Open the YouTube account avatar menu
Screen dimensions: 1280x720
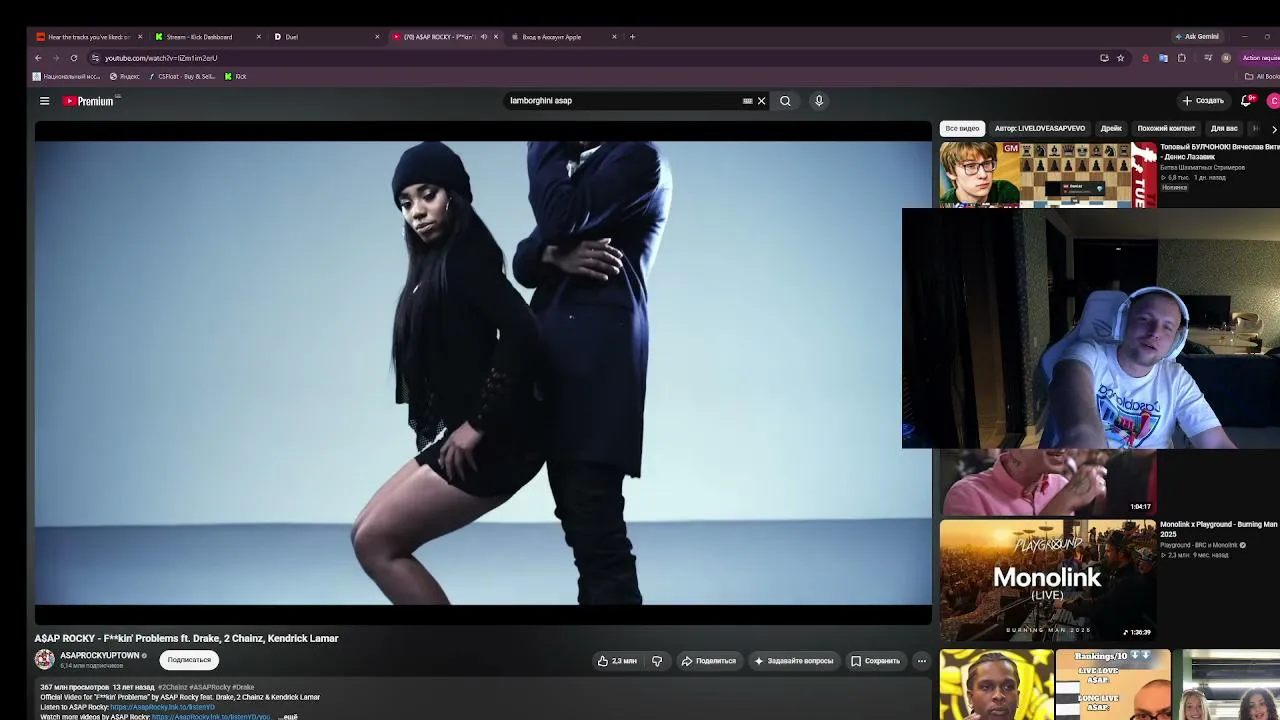tap(1273, 101)
